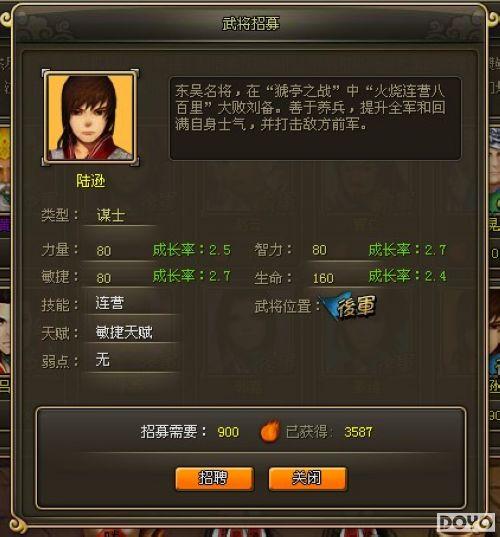500x537 pixels.
Task: Click the orange 招聘 recruit button
Action: (x=214, y=478)
